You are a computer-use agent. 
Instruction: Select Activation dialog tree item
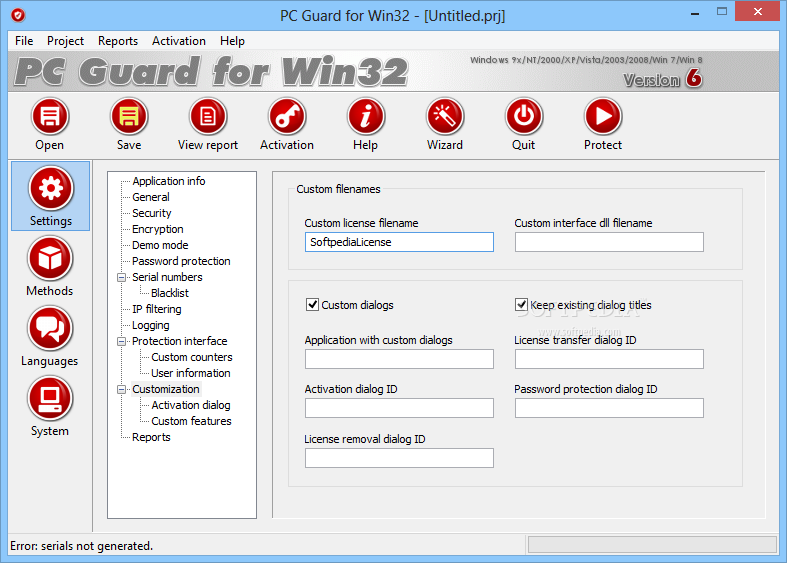click(x=191, y=405)
